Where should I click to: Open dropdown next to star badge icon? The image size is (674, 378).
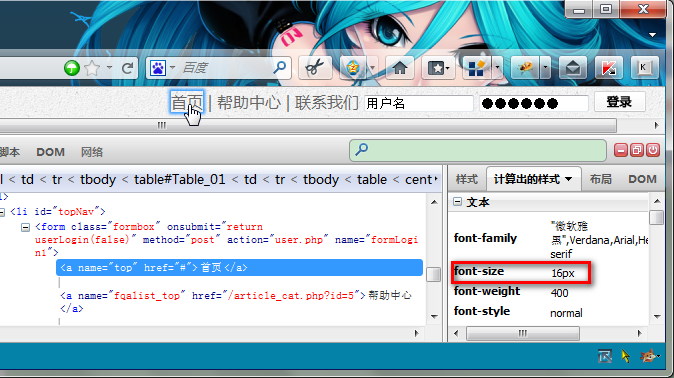372,68
